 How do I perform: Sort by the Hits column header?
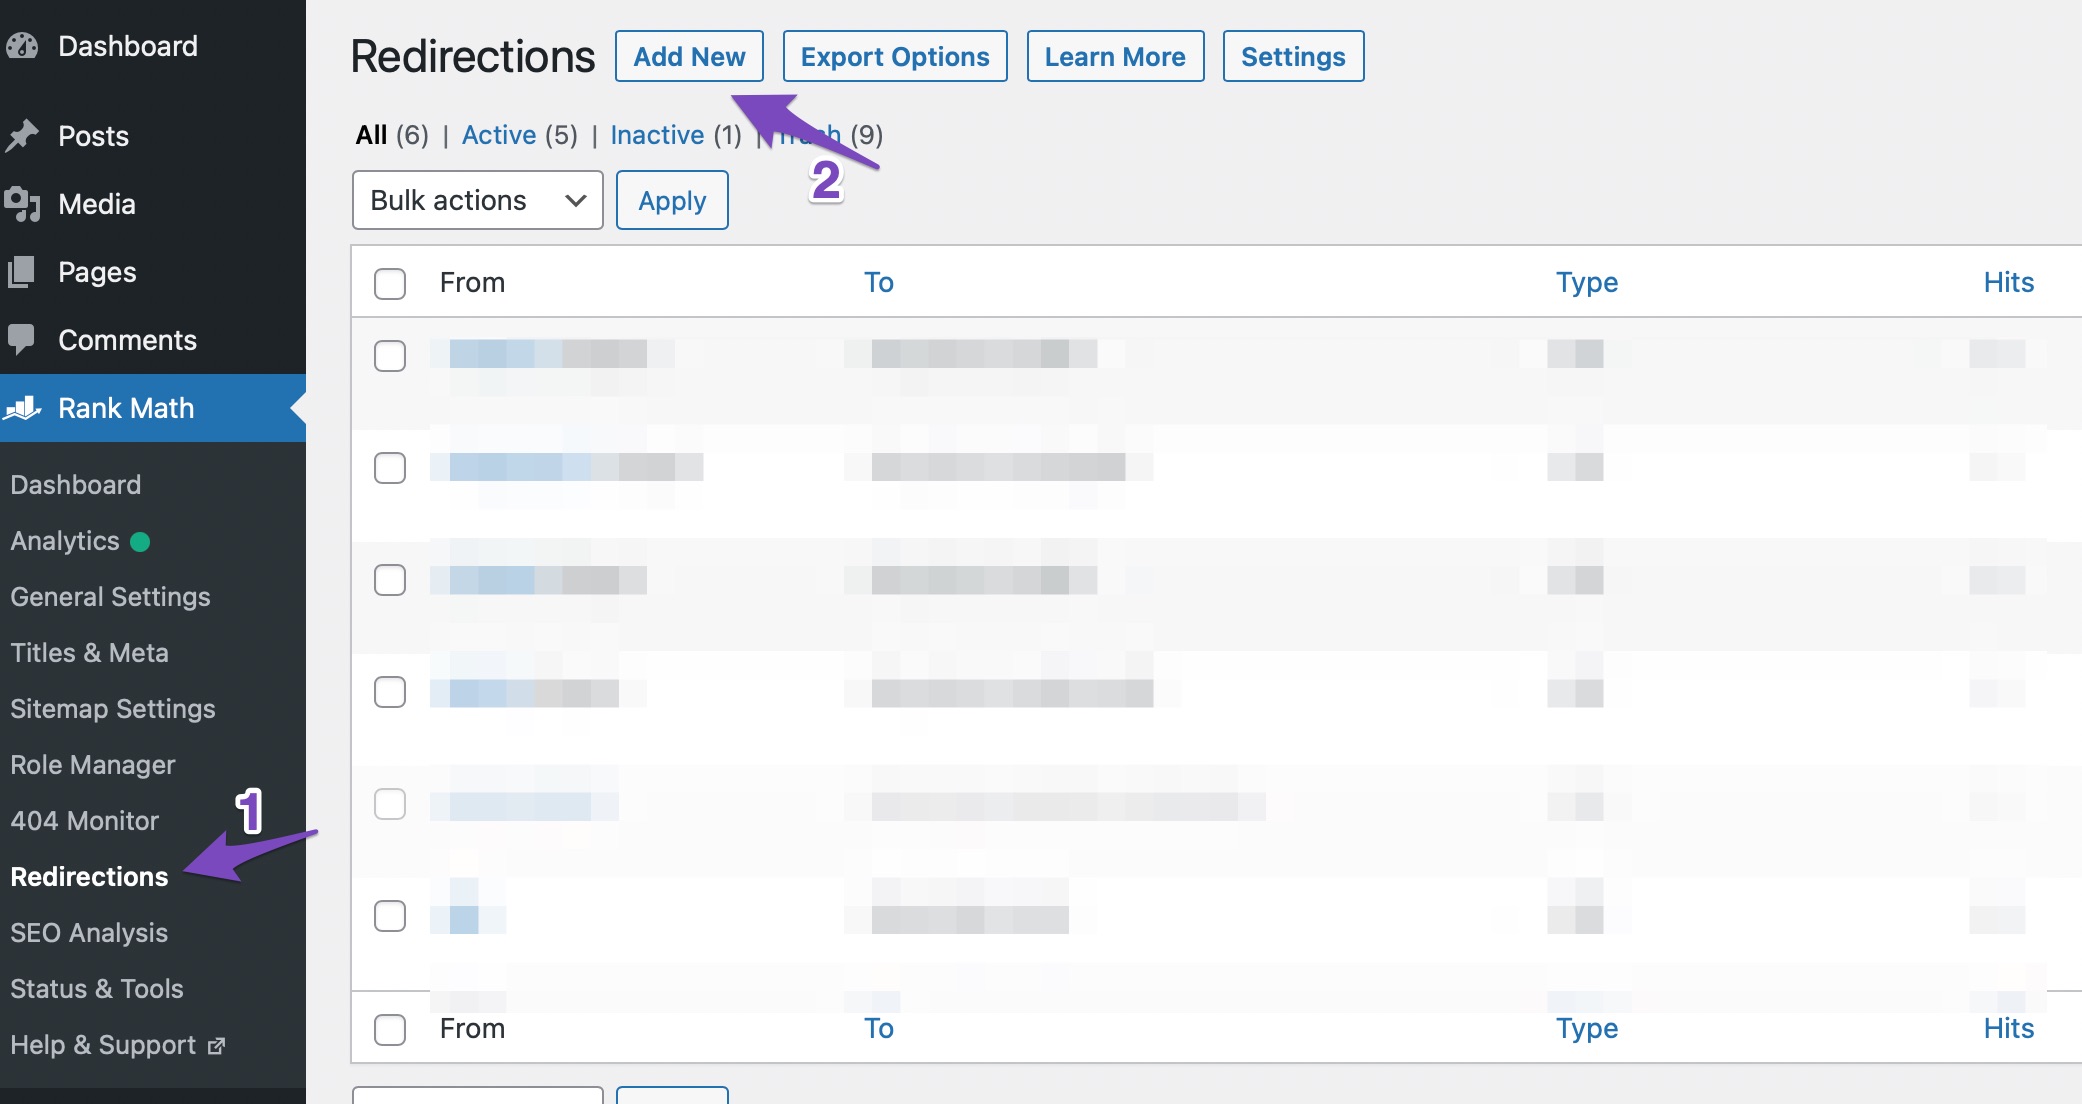(2008, 283)
